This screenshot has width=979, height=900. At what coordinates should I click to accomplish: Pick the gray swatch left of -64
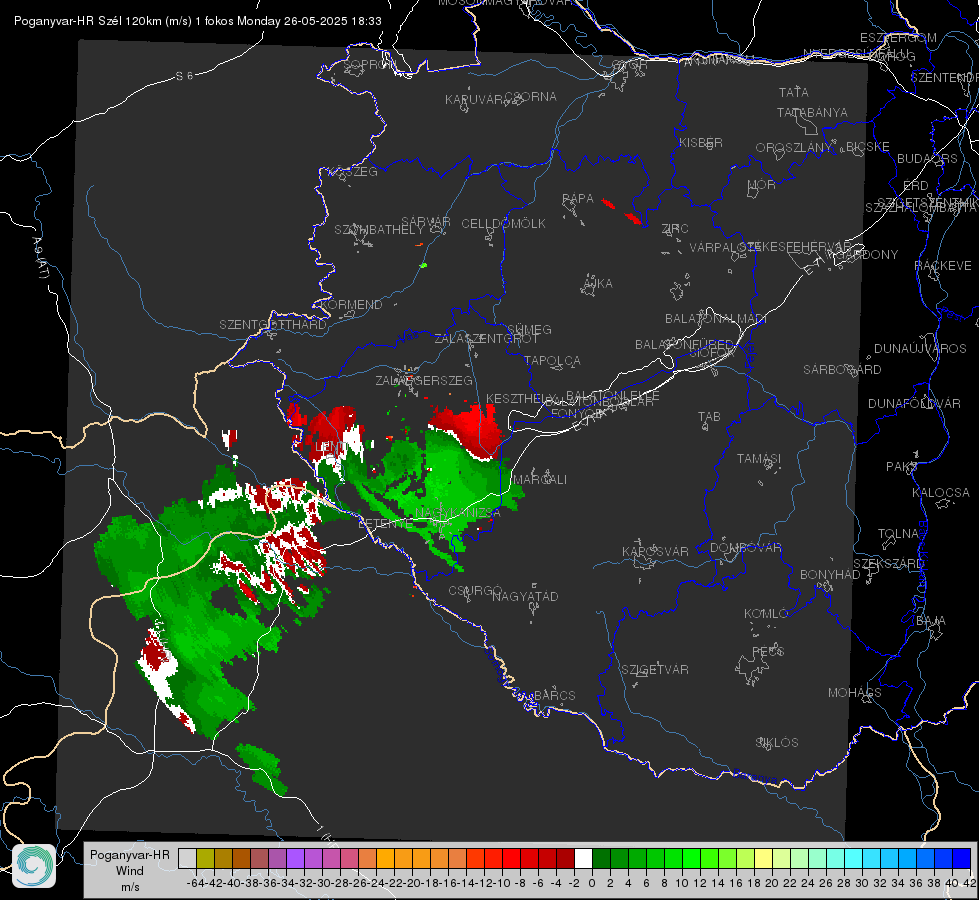[x=187, y=858]
